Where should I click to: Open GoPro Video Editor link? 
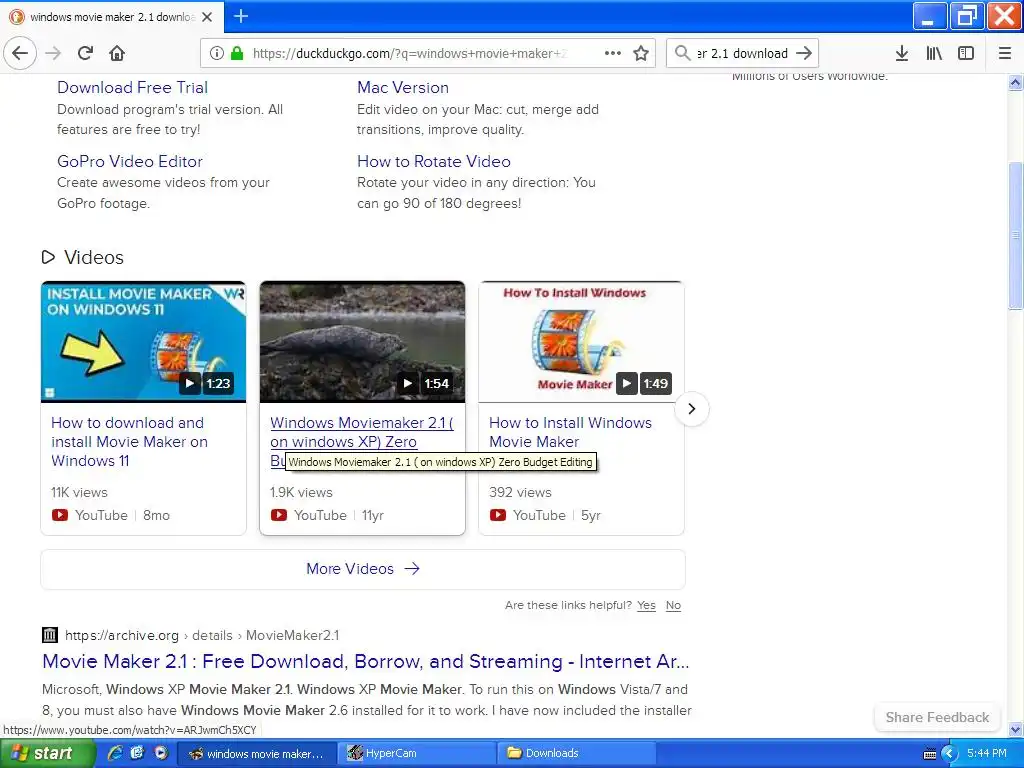pos(130,161)
